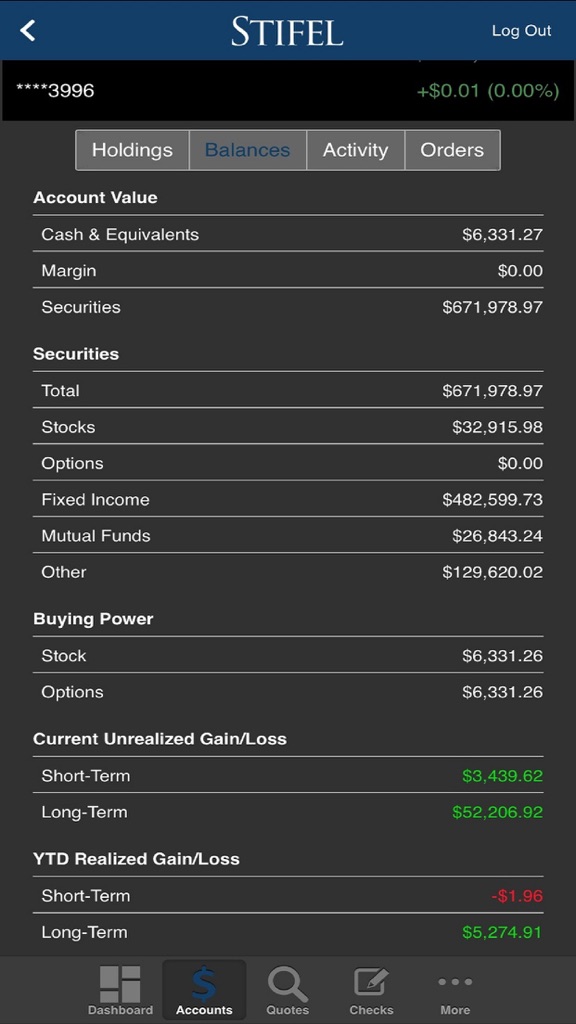The height and width of the screenshot is (1024, 576).
Task: Open the More dots icon
Action: [455, 982]
